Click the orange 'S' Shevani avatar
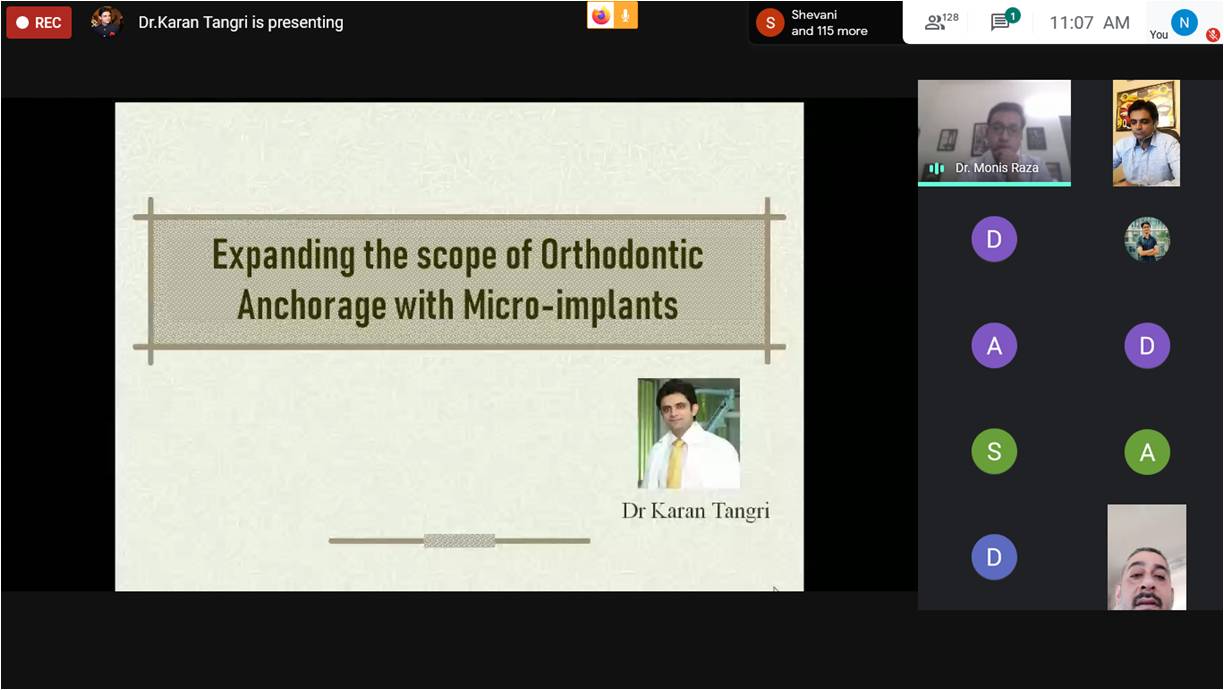The height and width of the screenshot is (690, 1224). point(769,22)
